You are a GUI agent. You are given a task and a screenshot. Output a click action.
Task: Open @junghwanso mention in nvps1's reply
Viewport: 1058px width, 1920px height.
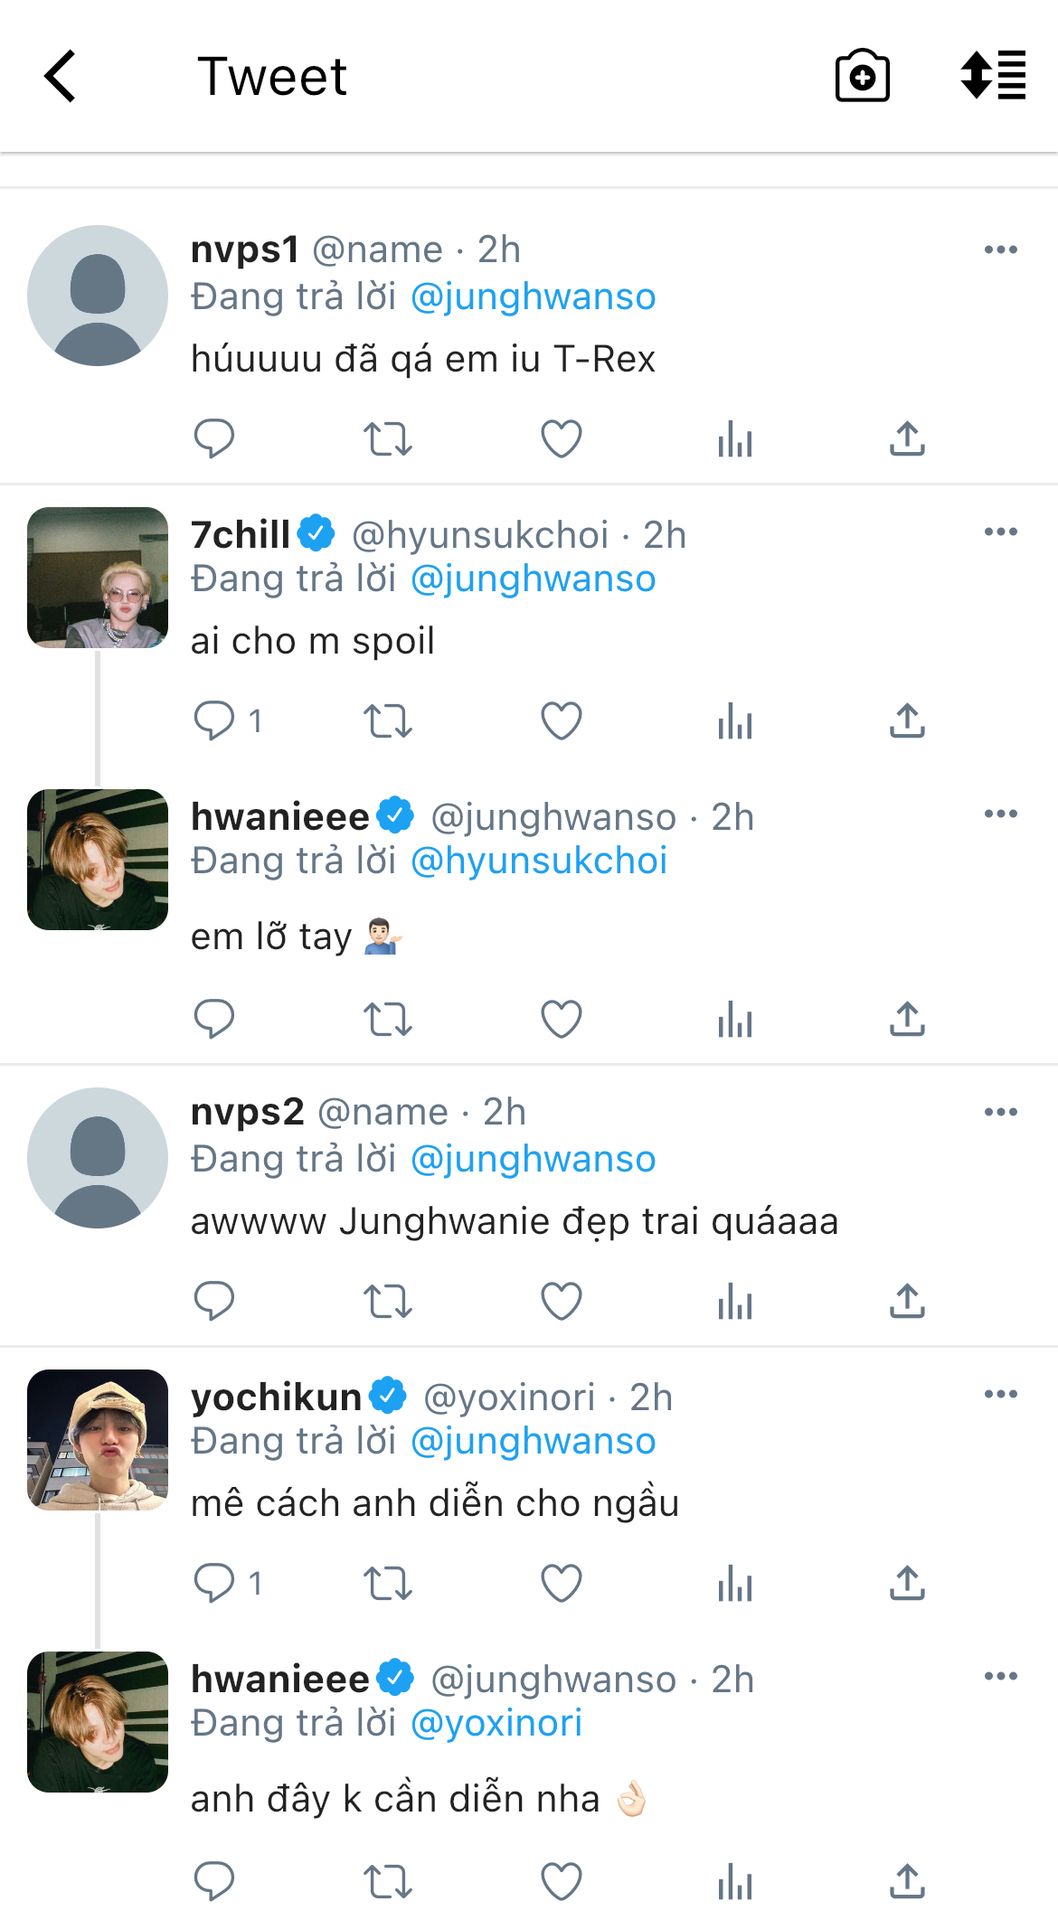(x=533, y=297)
